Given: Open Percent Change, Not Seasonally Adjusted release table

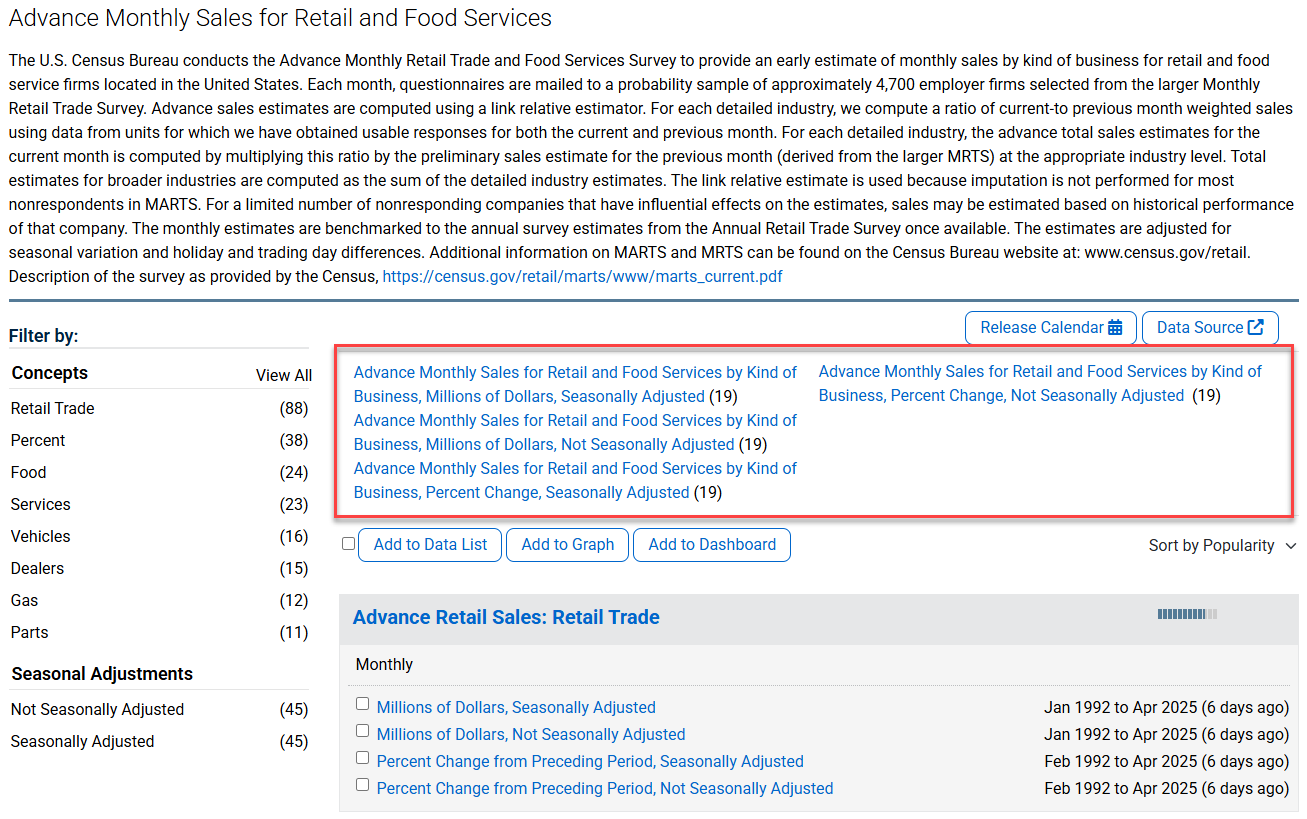Looking at the screenshot, I should 1040,383.
